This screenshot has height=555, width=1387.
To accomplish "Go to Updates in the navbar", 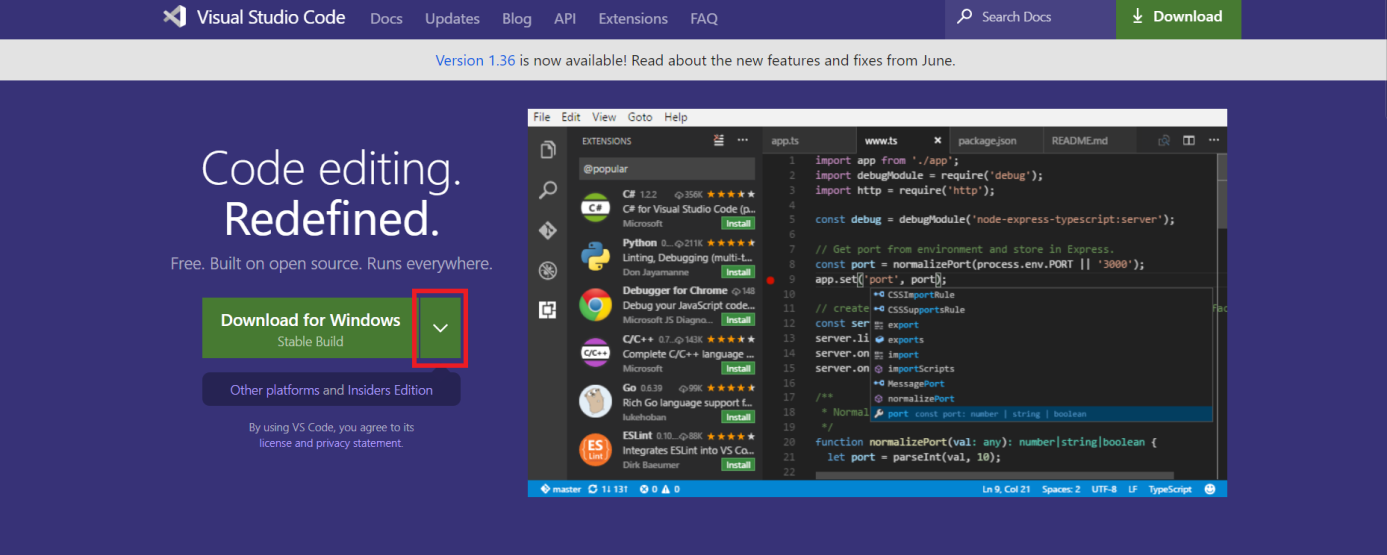I will click(x=452, y=18).
